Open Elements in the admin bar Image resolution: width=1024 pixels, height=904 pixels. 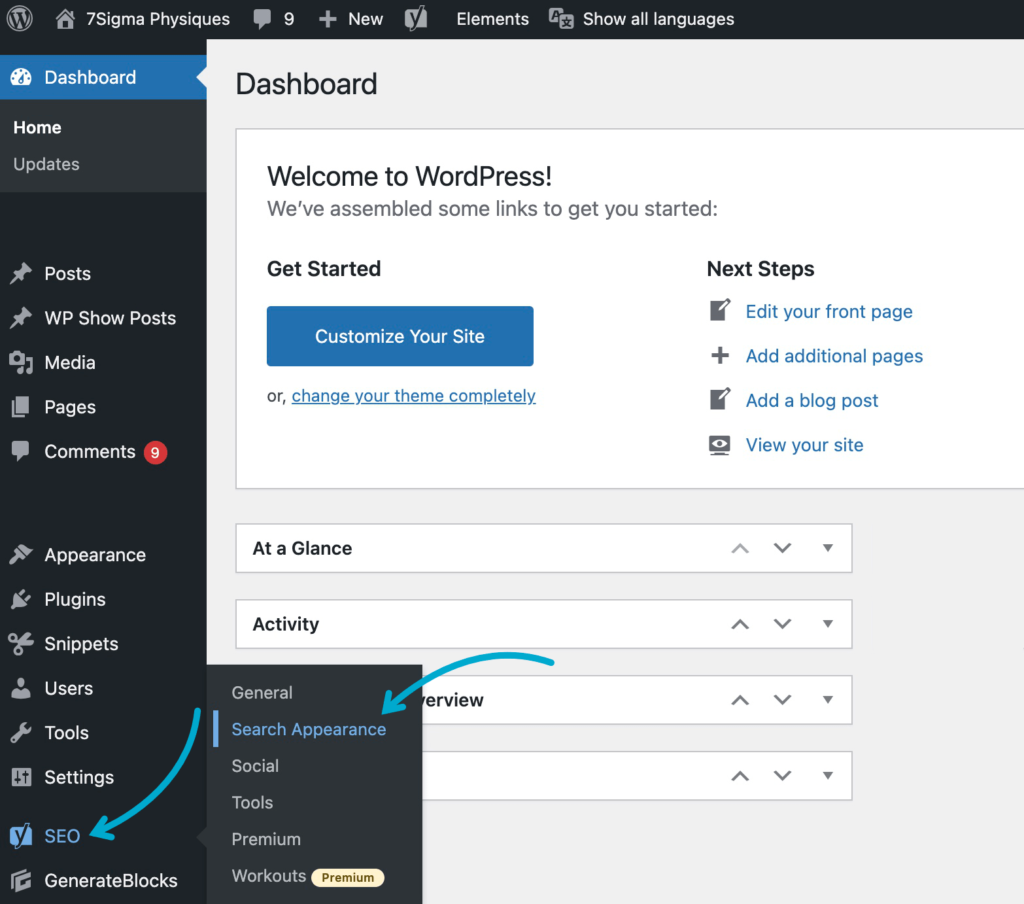(492, 19)
